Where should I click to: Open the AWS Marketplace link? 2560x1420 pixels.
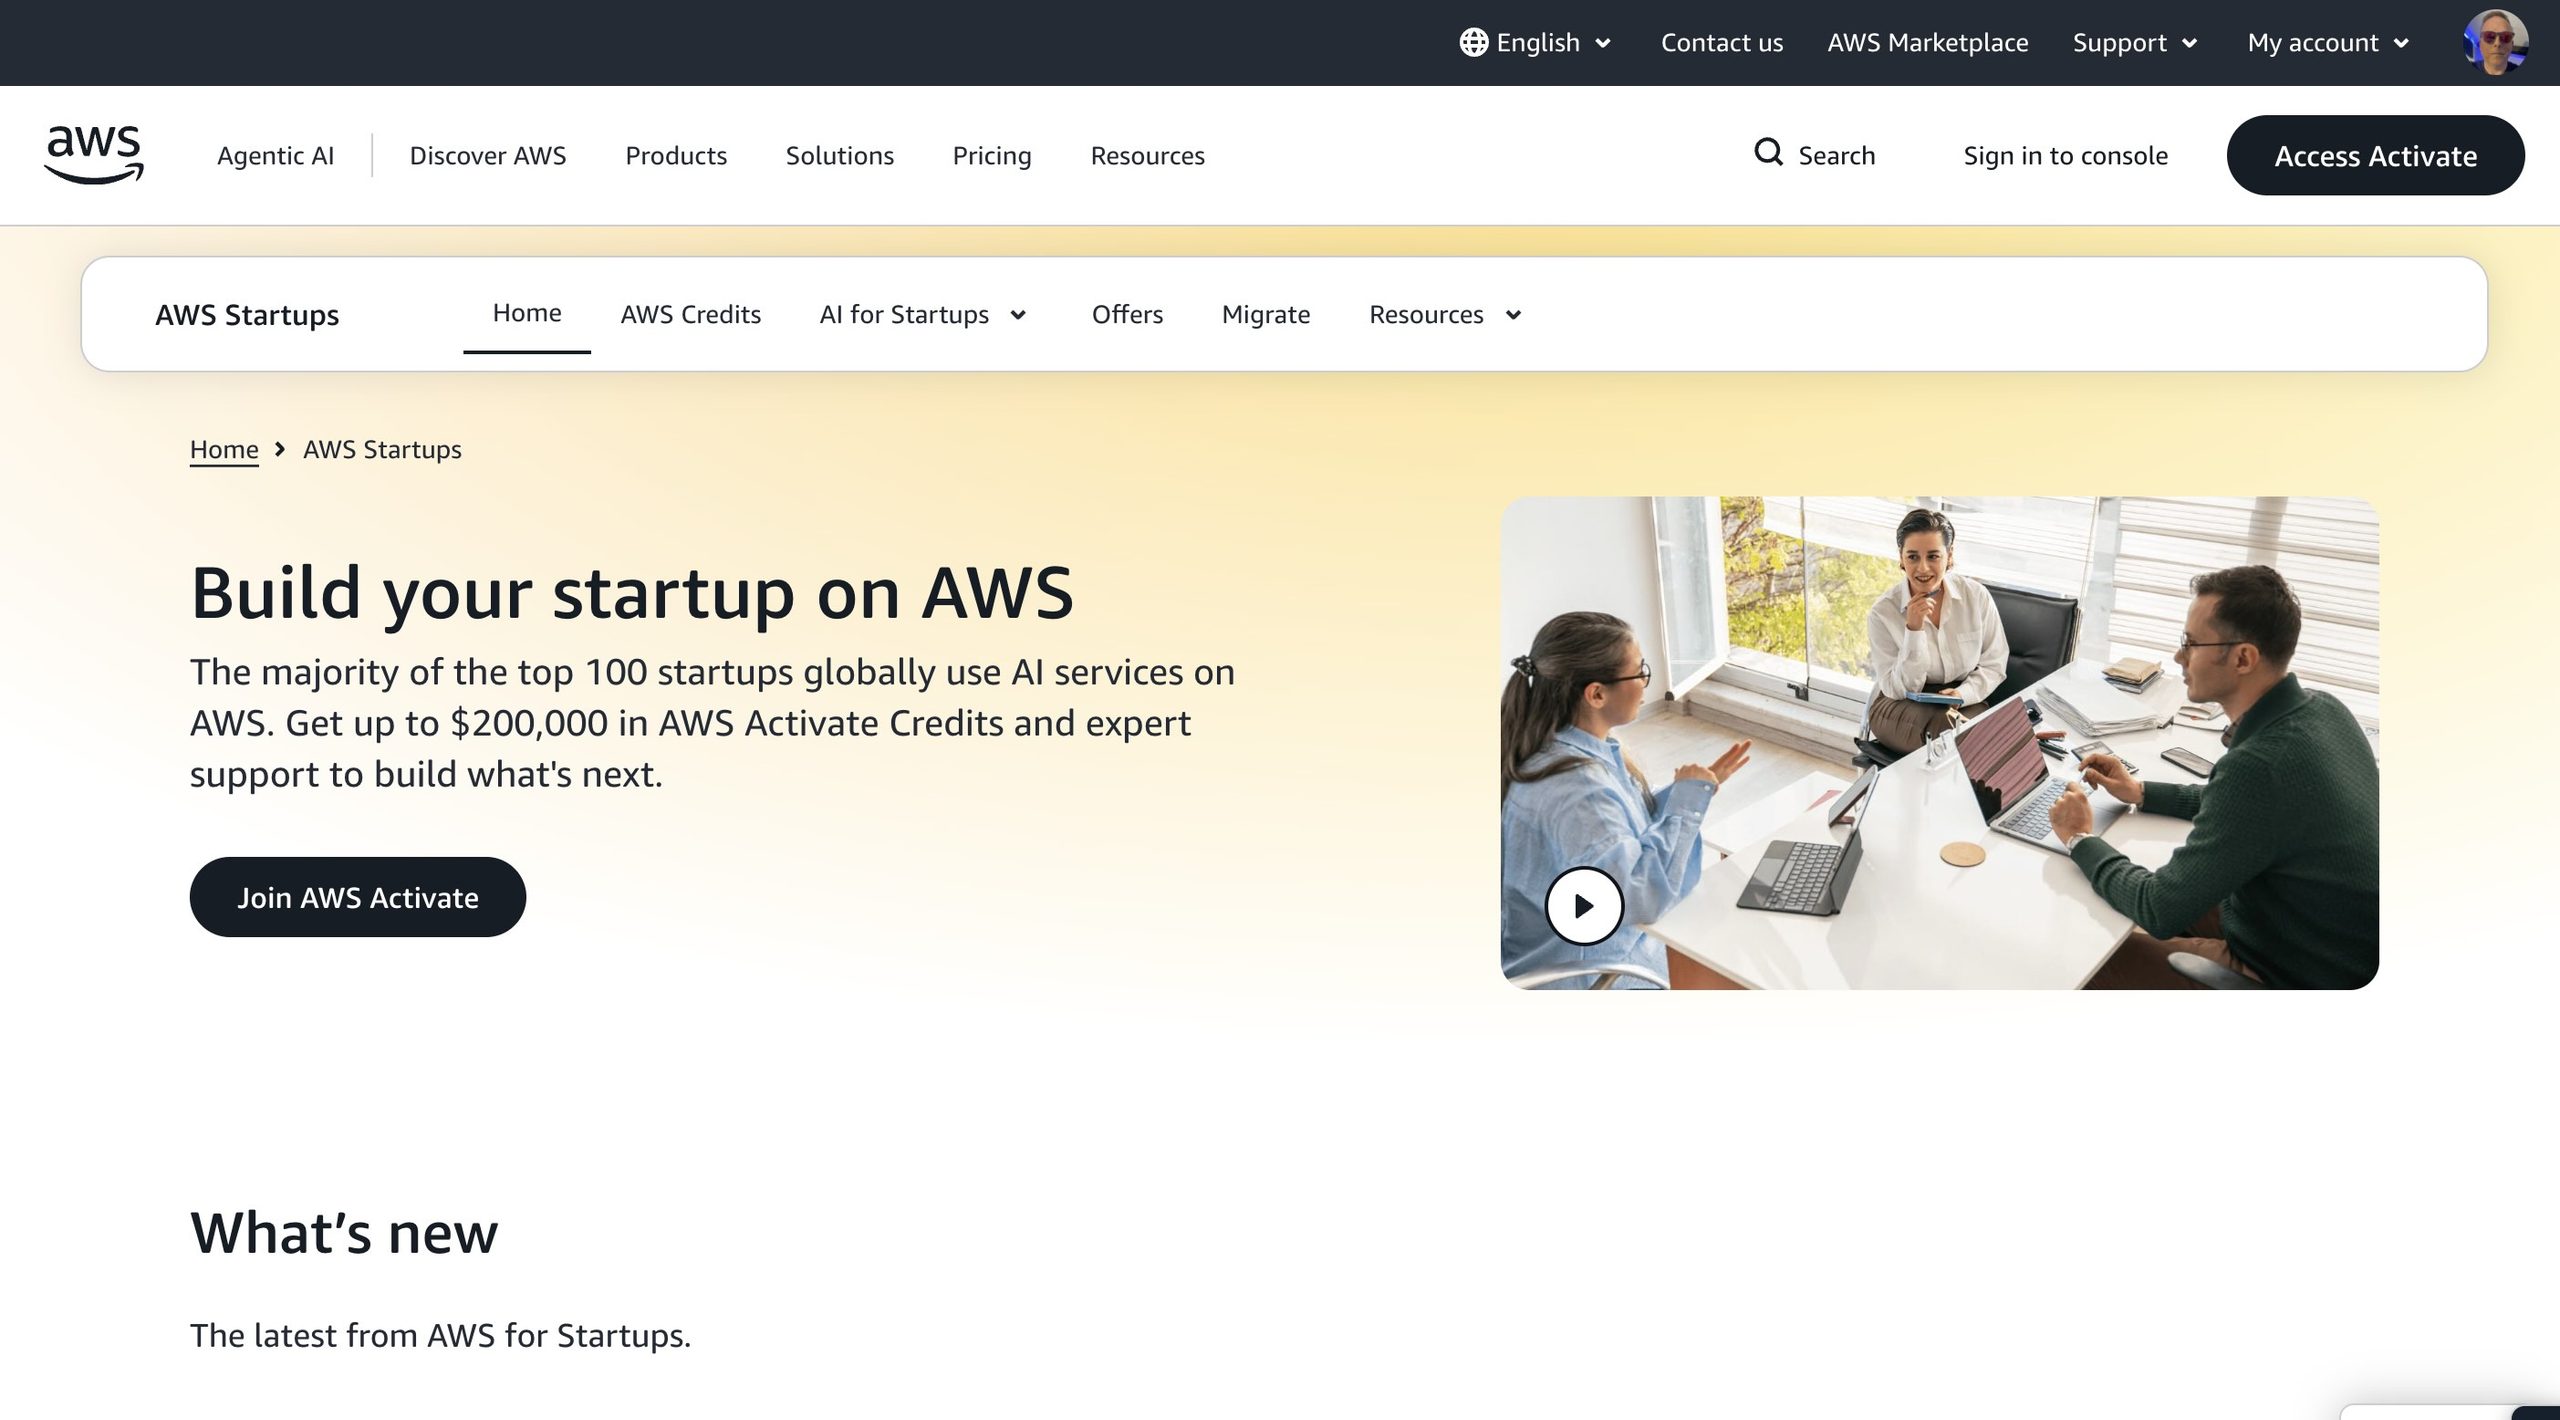1927,43
